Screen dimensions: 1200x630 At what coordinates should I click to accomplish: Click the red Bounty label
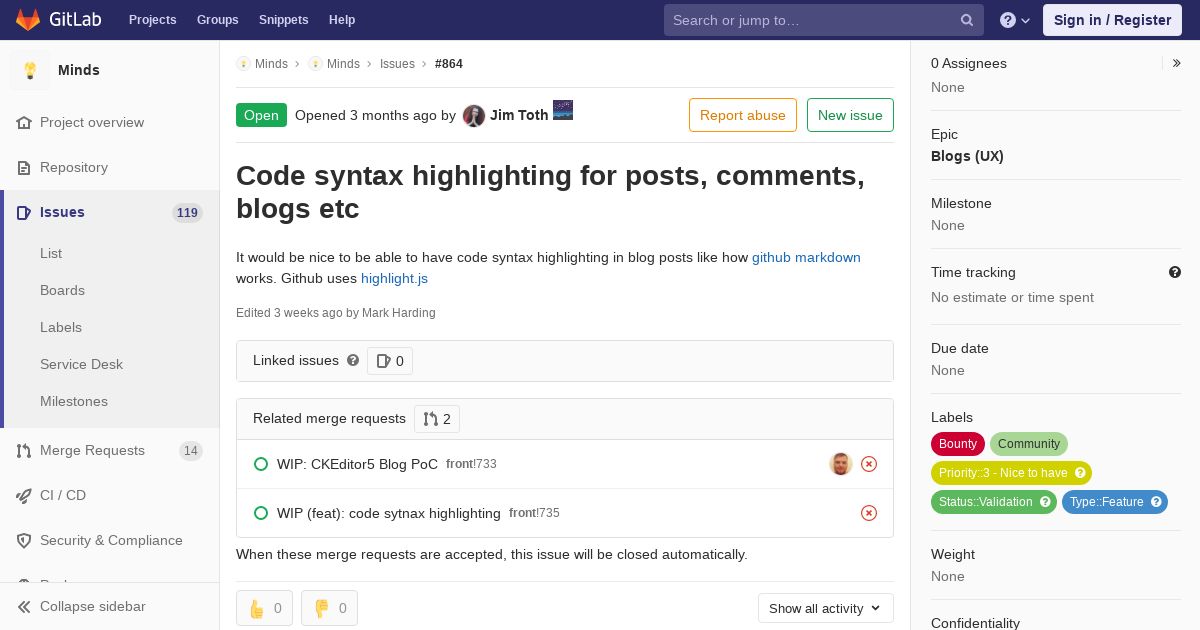pos(957,444)
